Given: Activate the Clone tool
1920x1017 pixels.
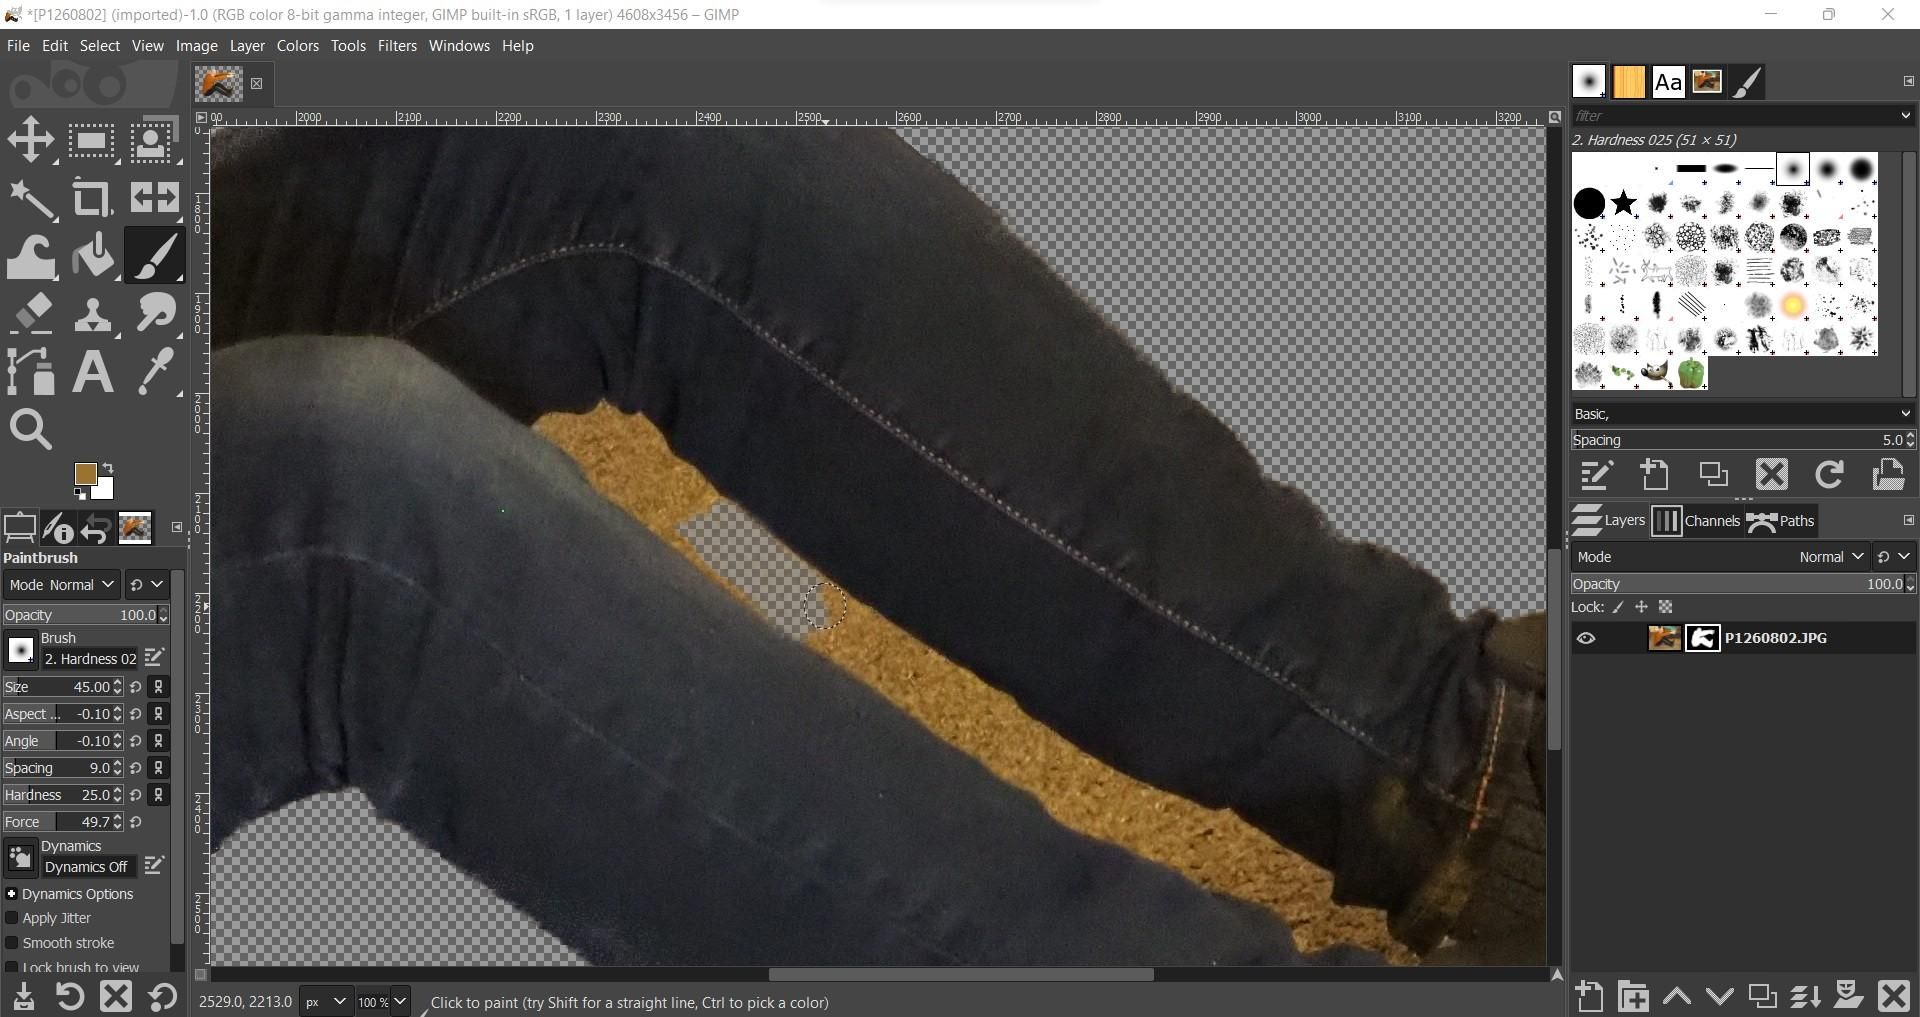Looking at the screenshot, I should [92, 313].
